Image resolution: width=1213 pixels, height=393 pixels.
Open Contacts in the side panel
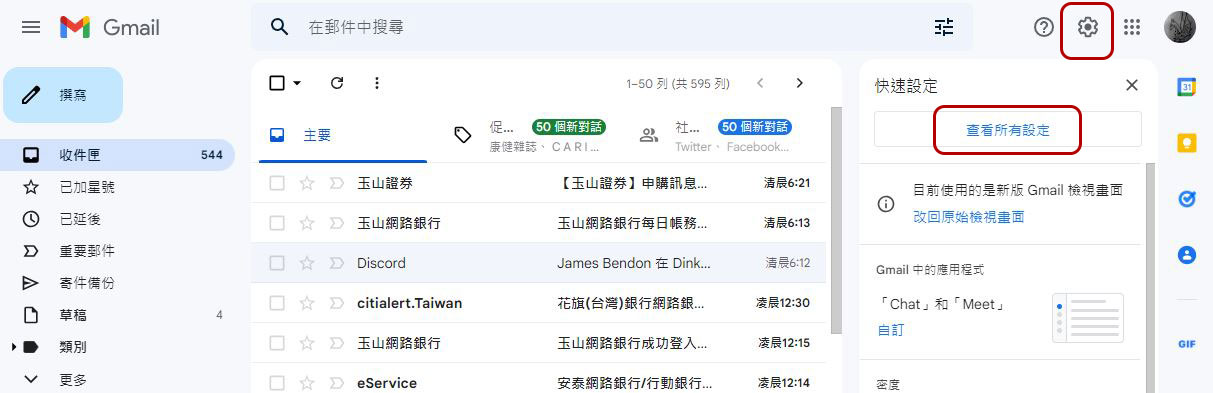coord(1187,255)
